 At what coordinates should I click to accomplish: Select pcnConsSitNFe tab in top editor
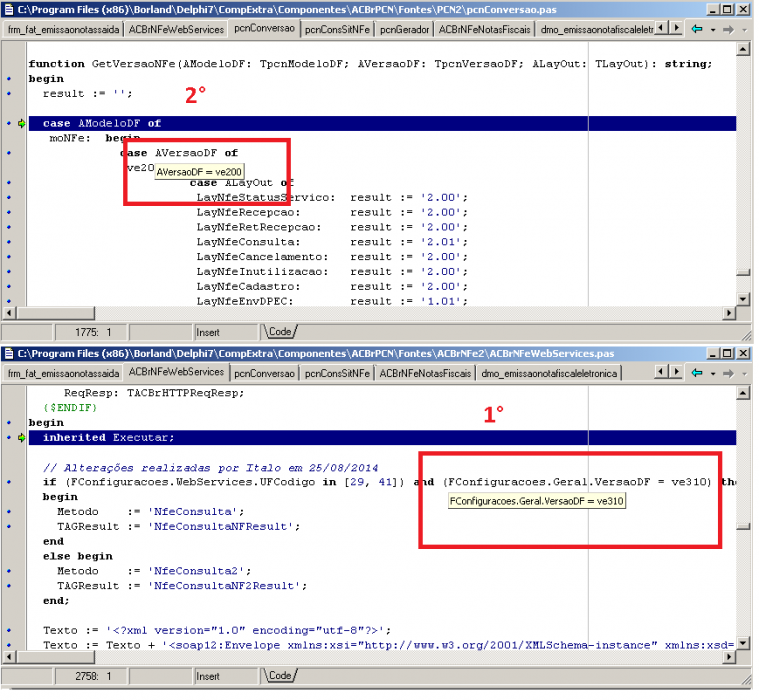tap(337, 30)
